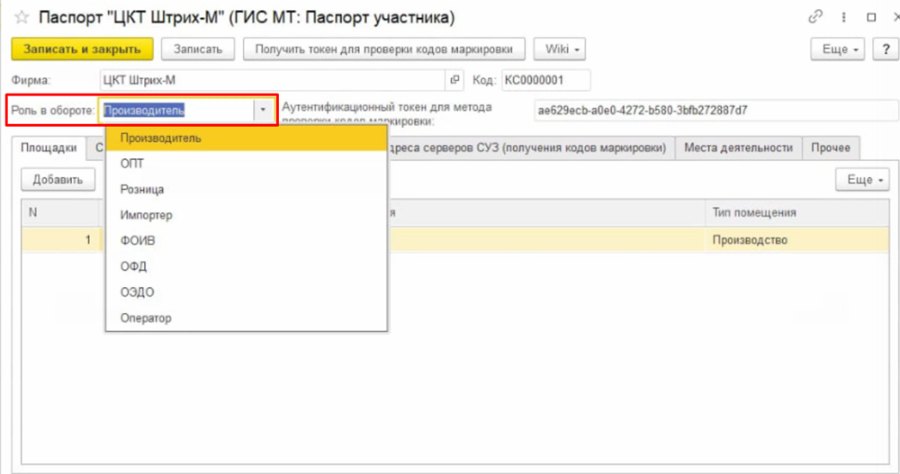Screen dimensions: 900x474
Task: Choose Розница from the role list
Action: 246,189
